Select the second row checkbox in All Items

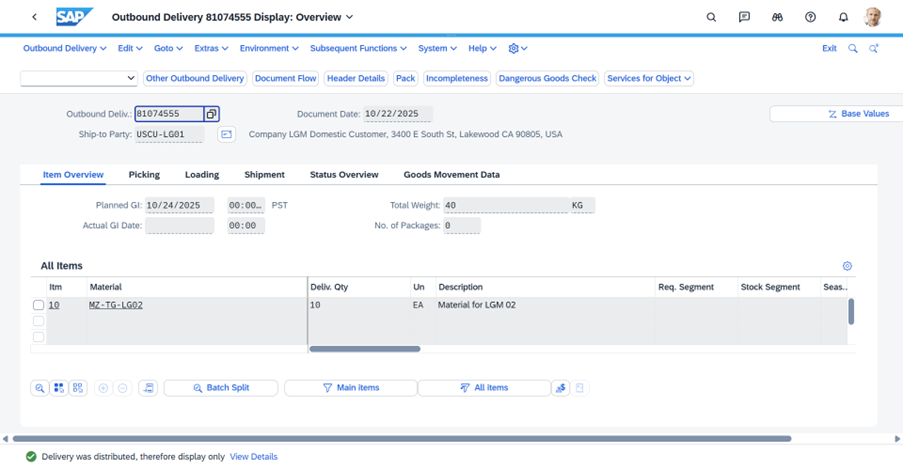(39, 321)
